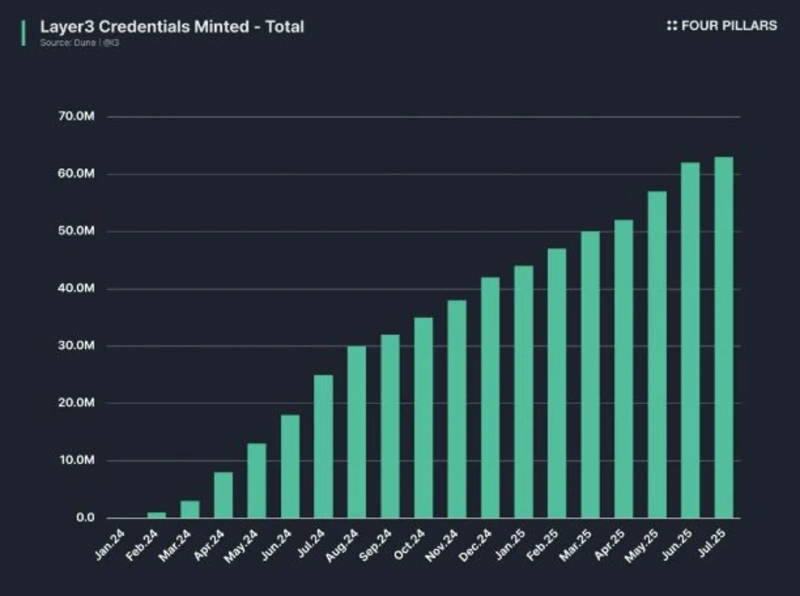Viewport: 800px width, 596px height.
Task: Click the Apr.24 bar
Action: (223, 495)
